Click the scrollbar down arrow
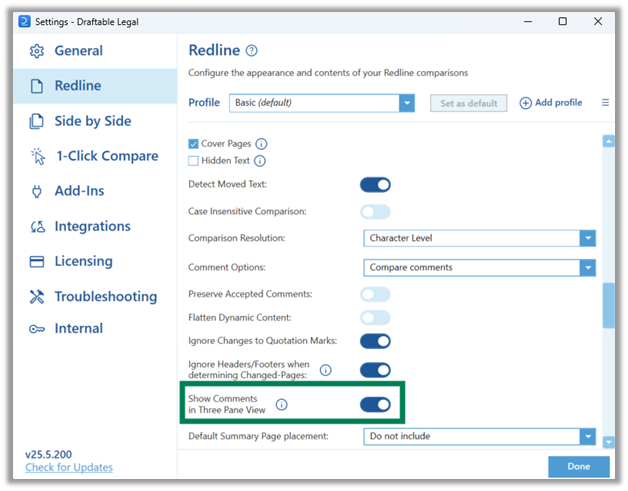628x491 pixels. 608,442
